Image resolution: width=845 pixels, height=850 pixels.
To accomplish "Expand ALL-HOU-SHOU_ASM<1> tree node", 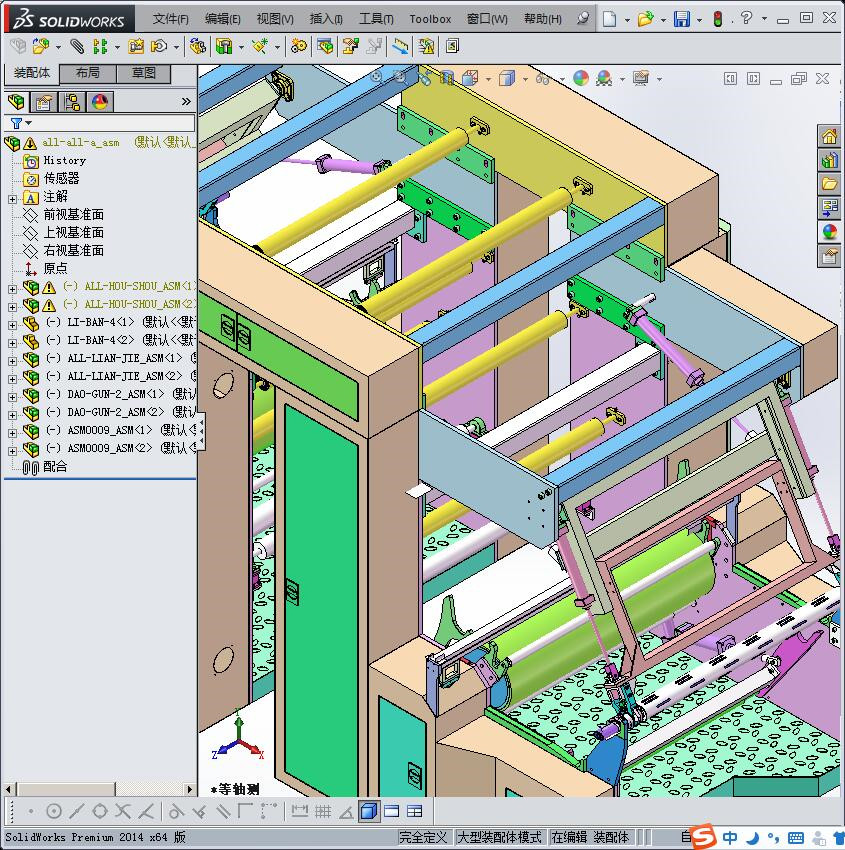I will pyautogui.click(x=12, y=289).
